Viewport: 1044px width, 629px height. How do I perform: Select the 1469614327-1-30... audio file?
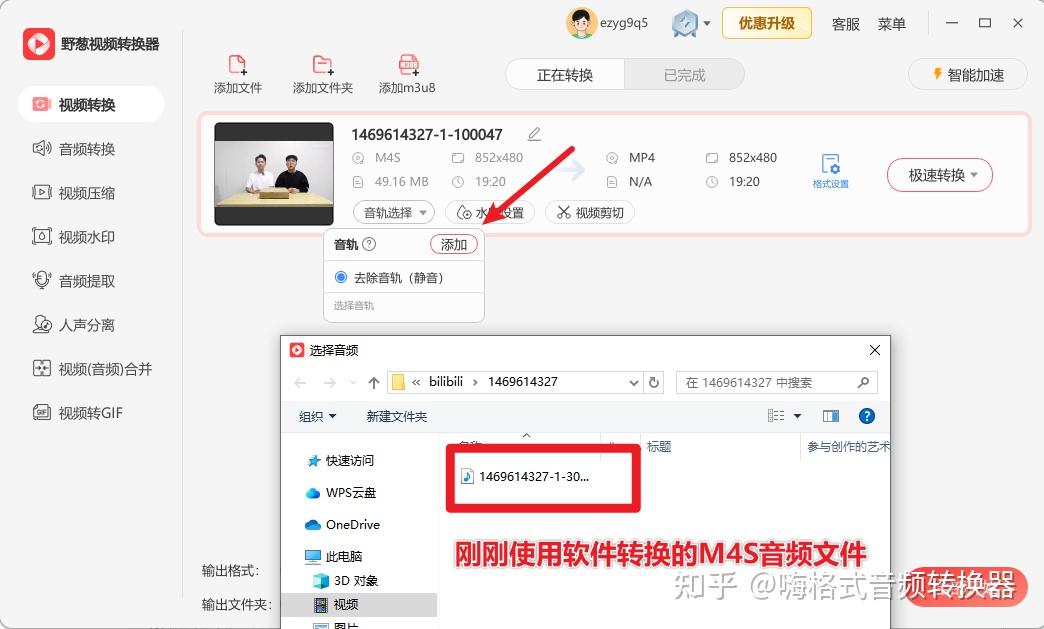coord(525,477)
